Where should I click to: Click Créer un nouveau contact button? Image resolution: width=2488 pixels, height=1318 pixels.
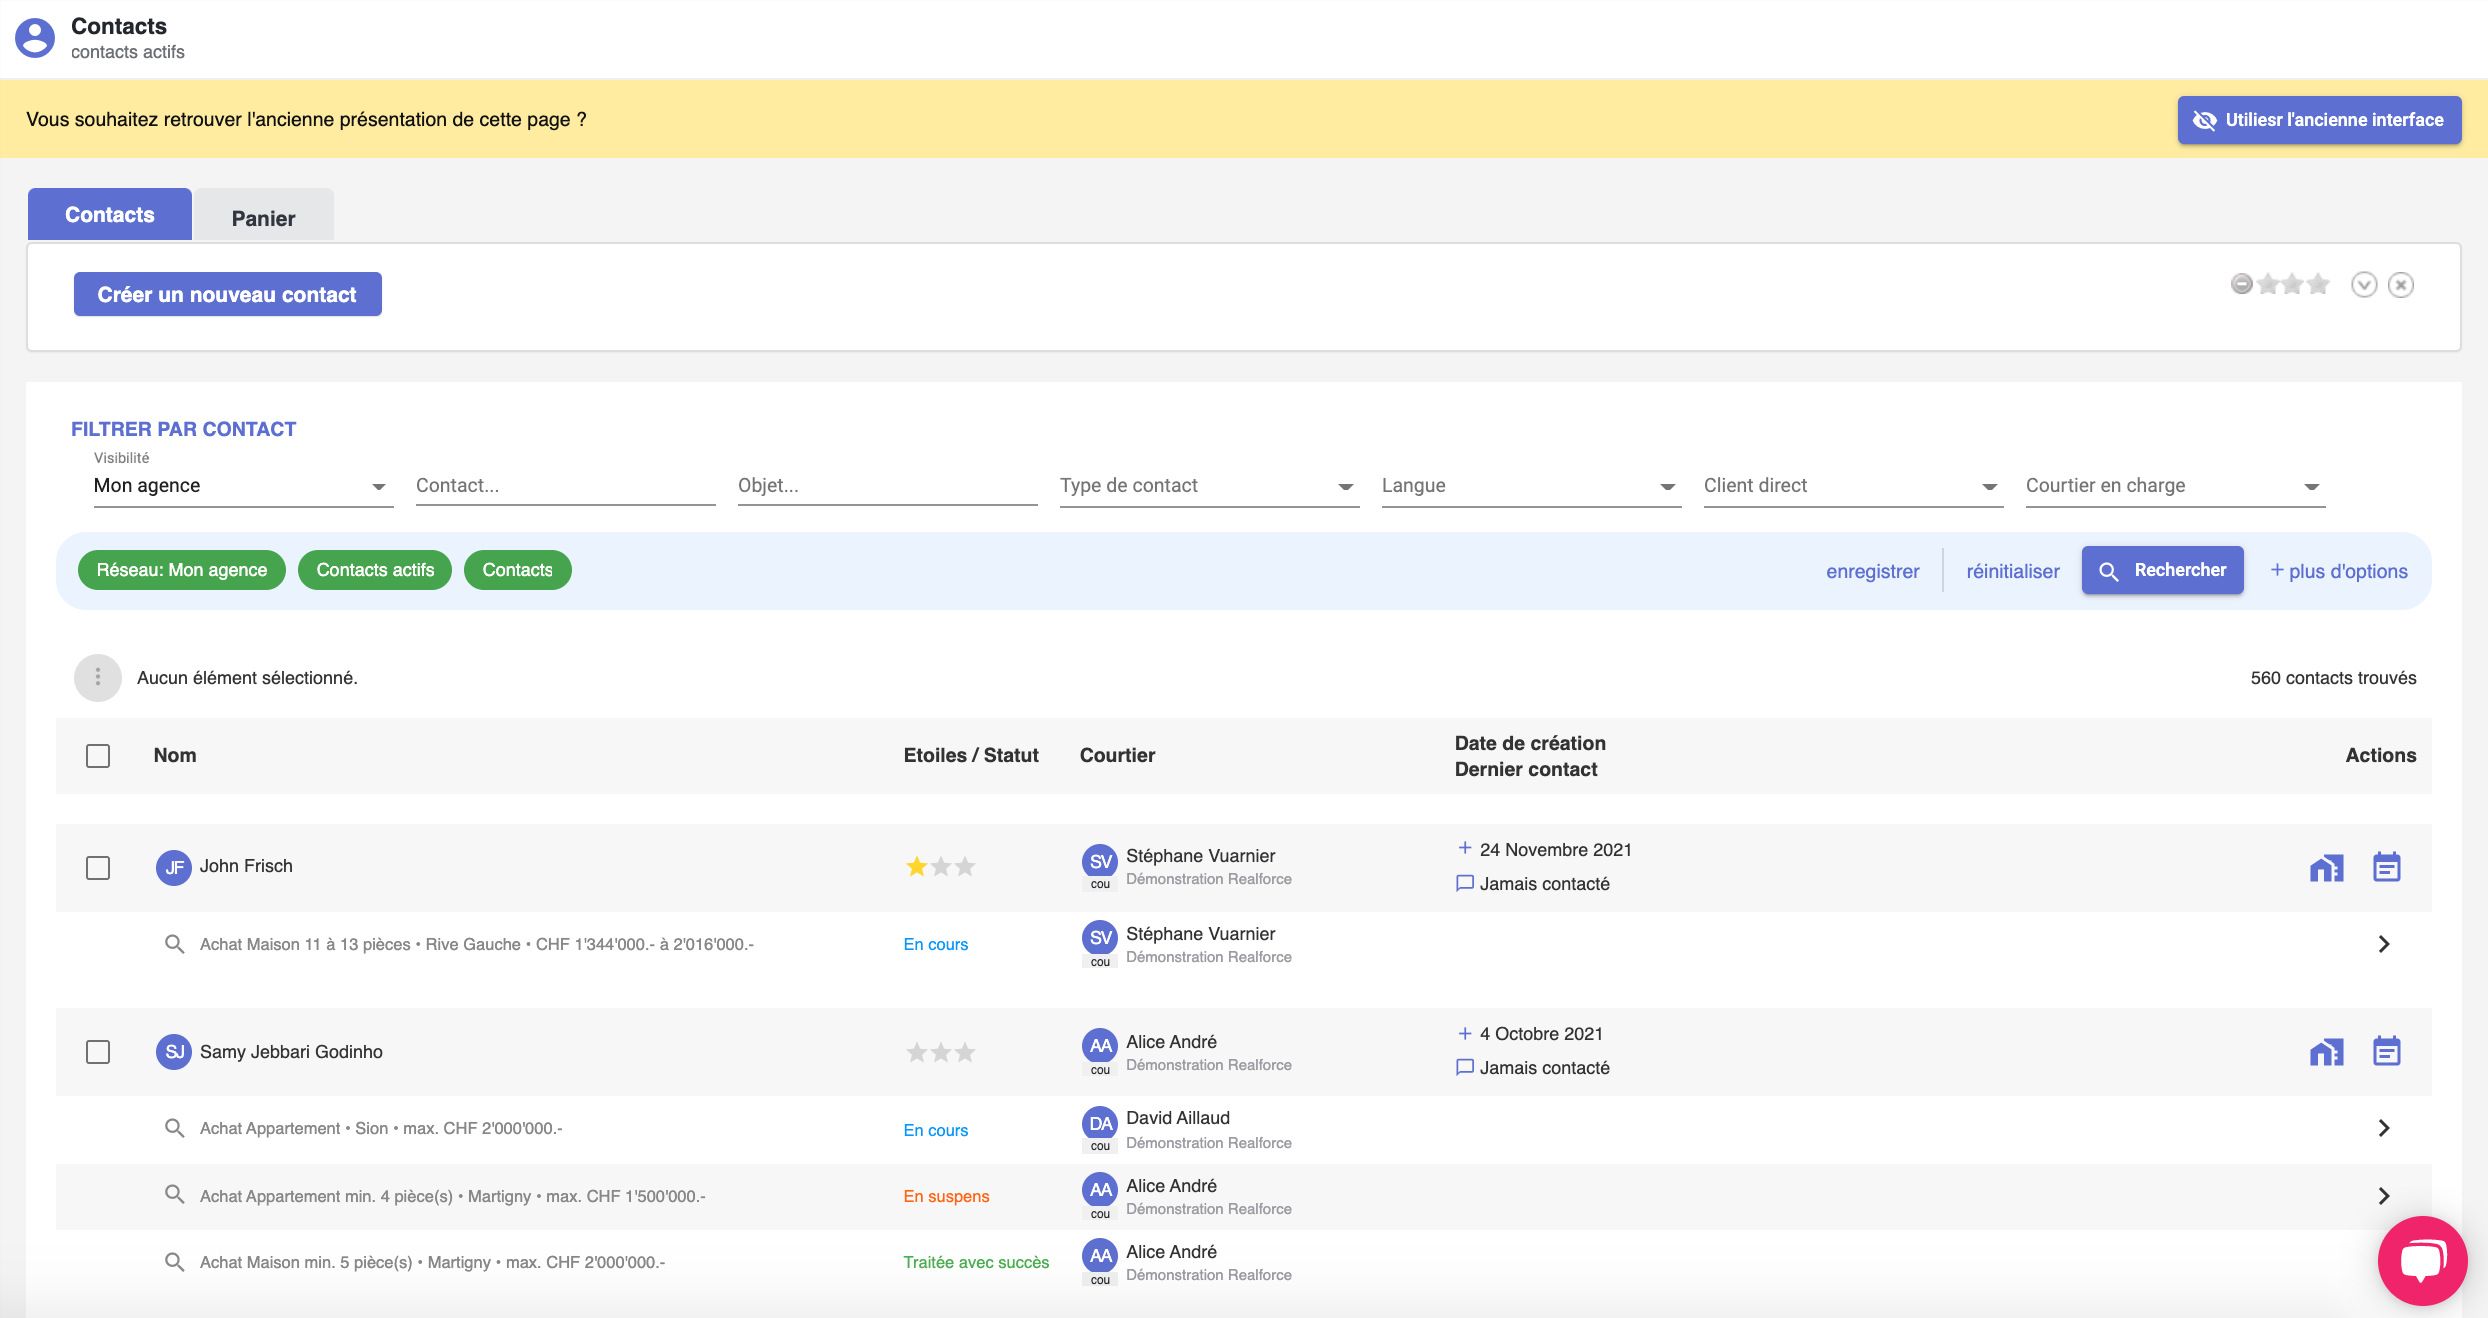[x=228, y=294]
